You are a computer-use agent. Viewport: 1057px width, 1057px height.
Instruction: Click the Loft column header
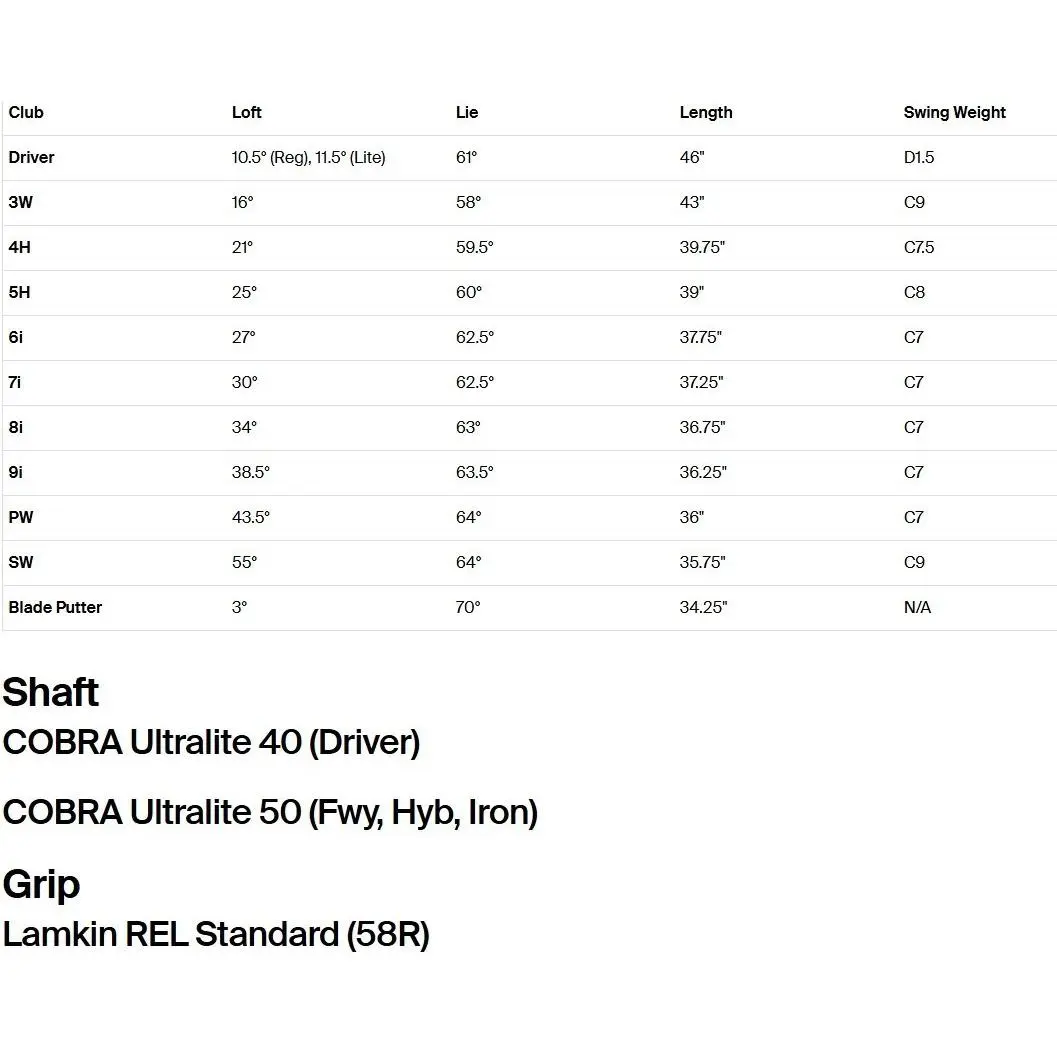[x=246, y=113]
